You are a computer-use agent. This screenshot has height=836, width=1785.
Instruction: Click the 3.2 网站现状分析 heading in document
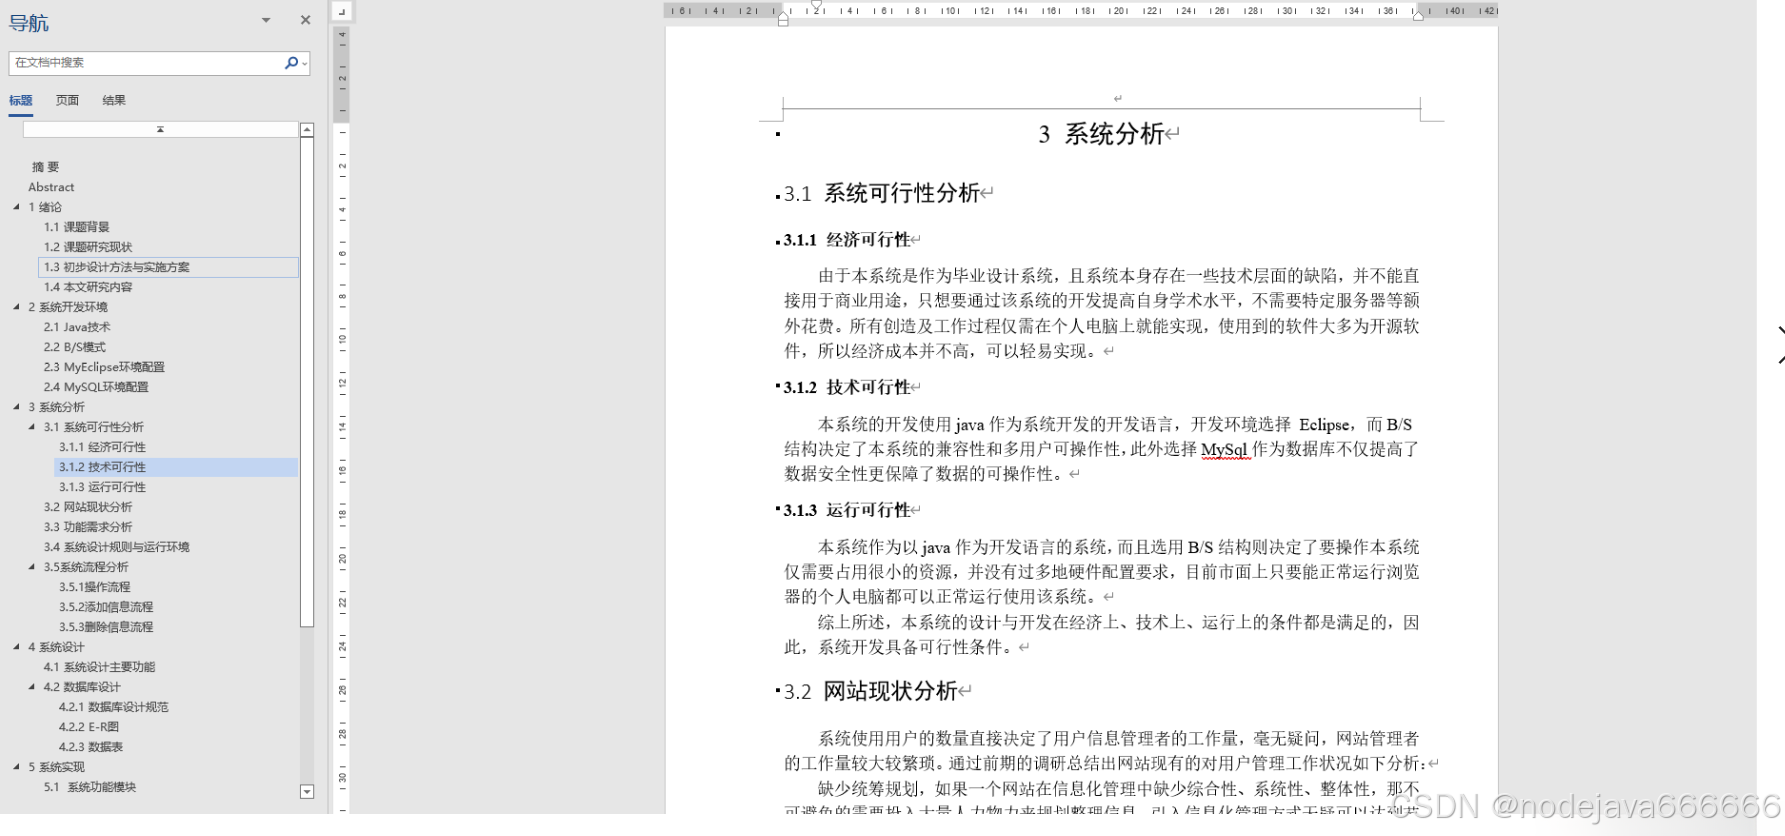tap(870, 691)
